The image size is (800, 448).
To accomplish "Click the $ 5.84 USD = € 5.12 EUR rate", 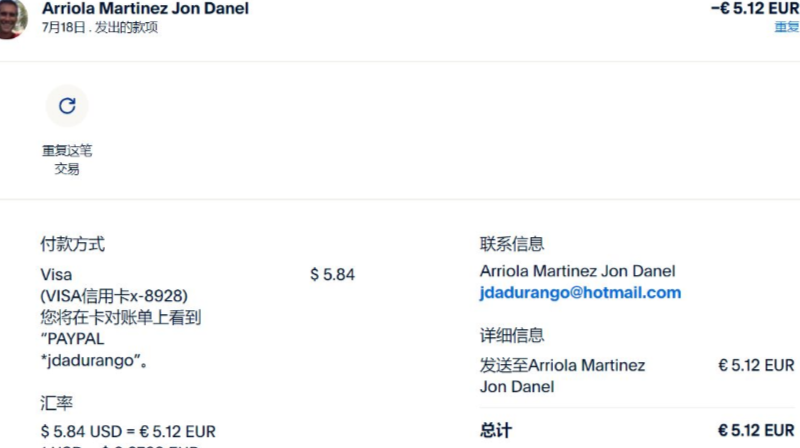I will 128,432.
